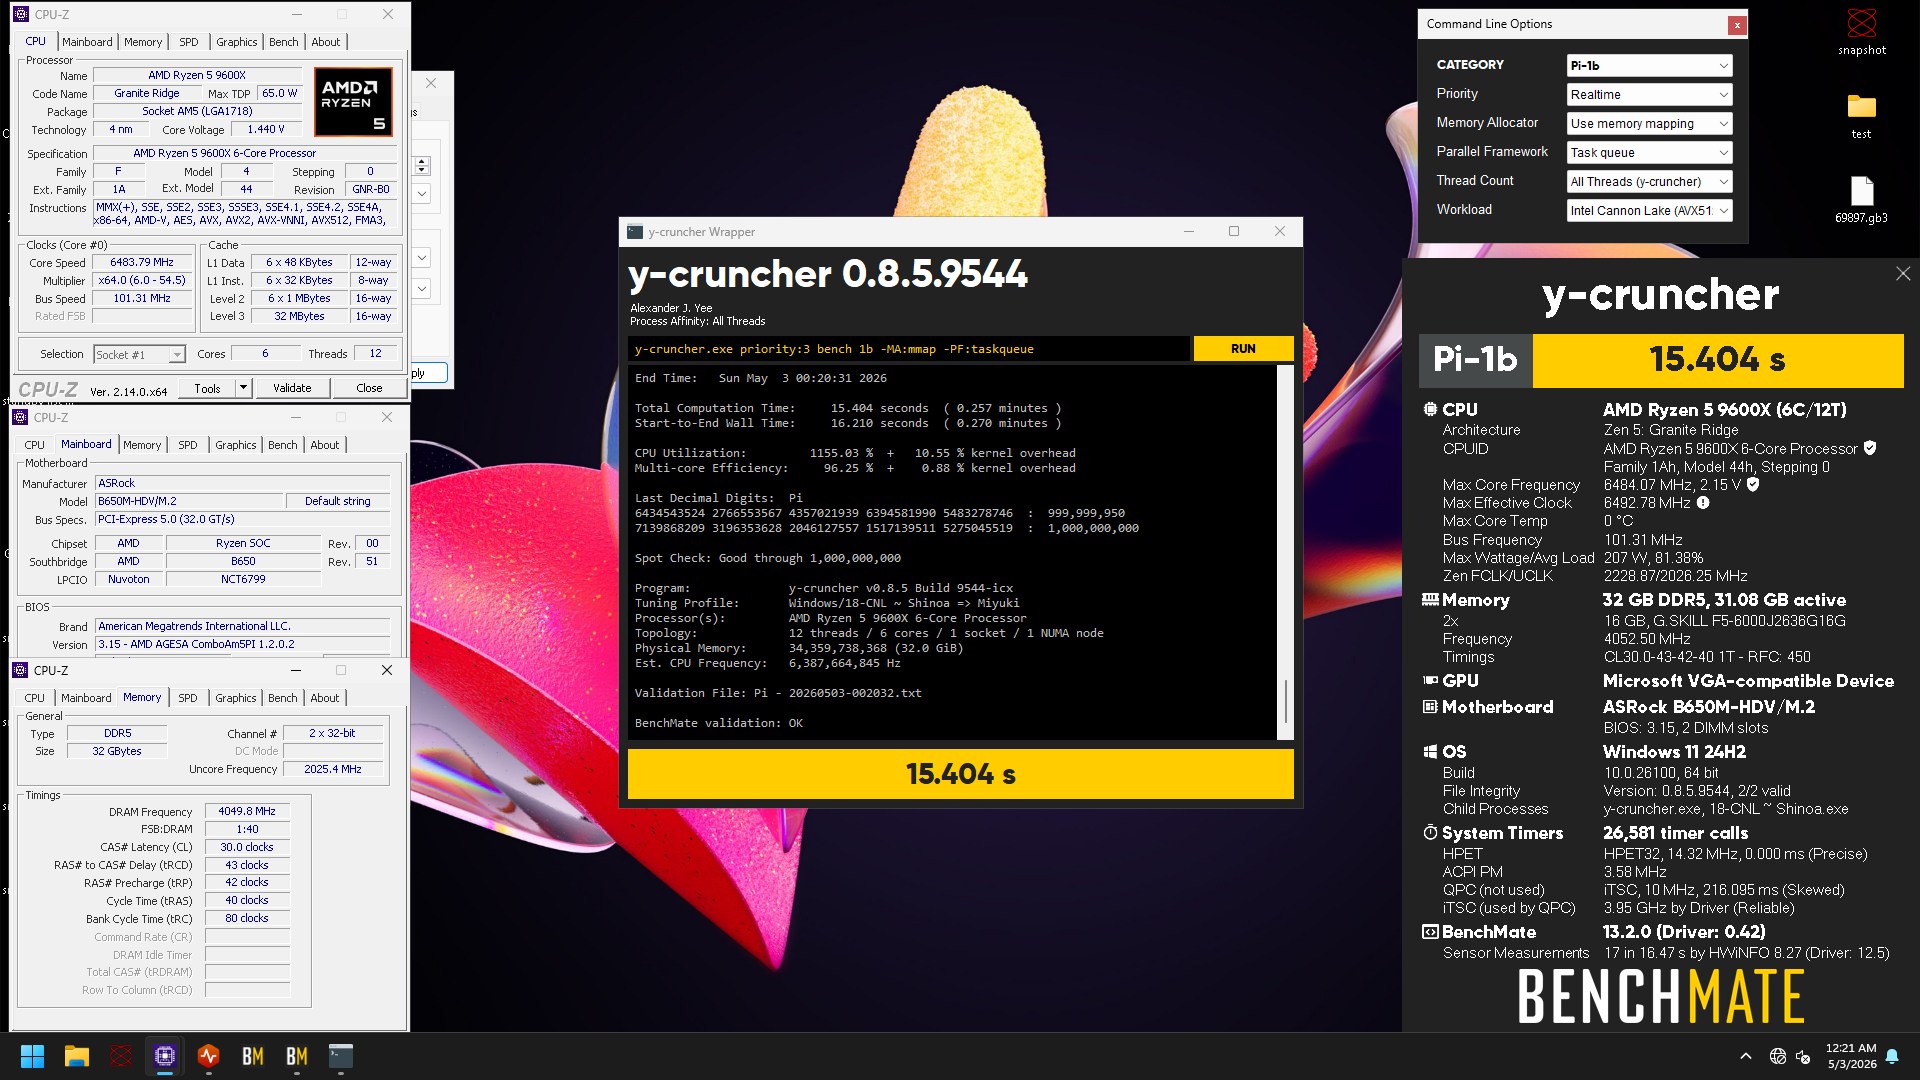Click the network globe tray icon

[x=1778, y=1056]
